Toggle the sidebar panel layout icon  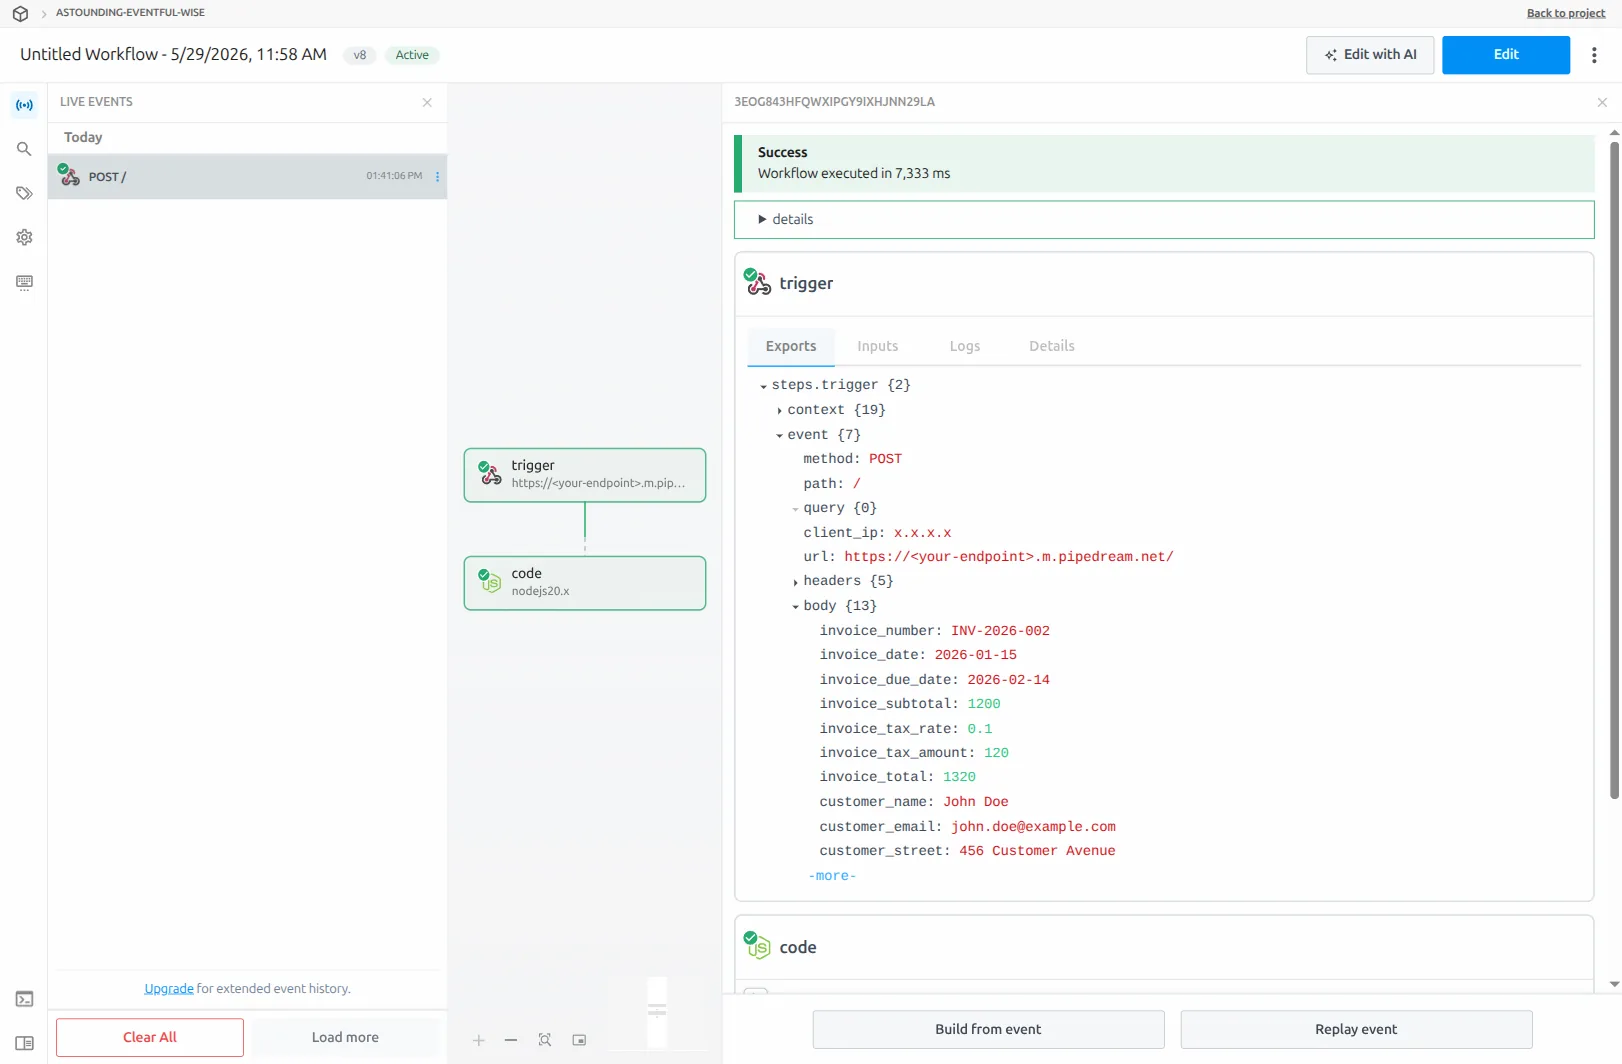(24, 1043)
